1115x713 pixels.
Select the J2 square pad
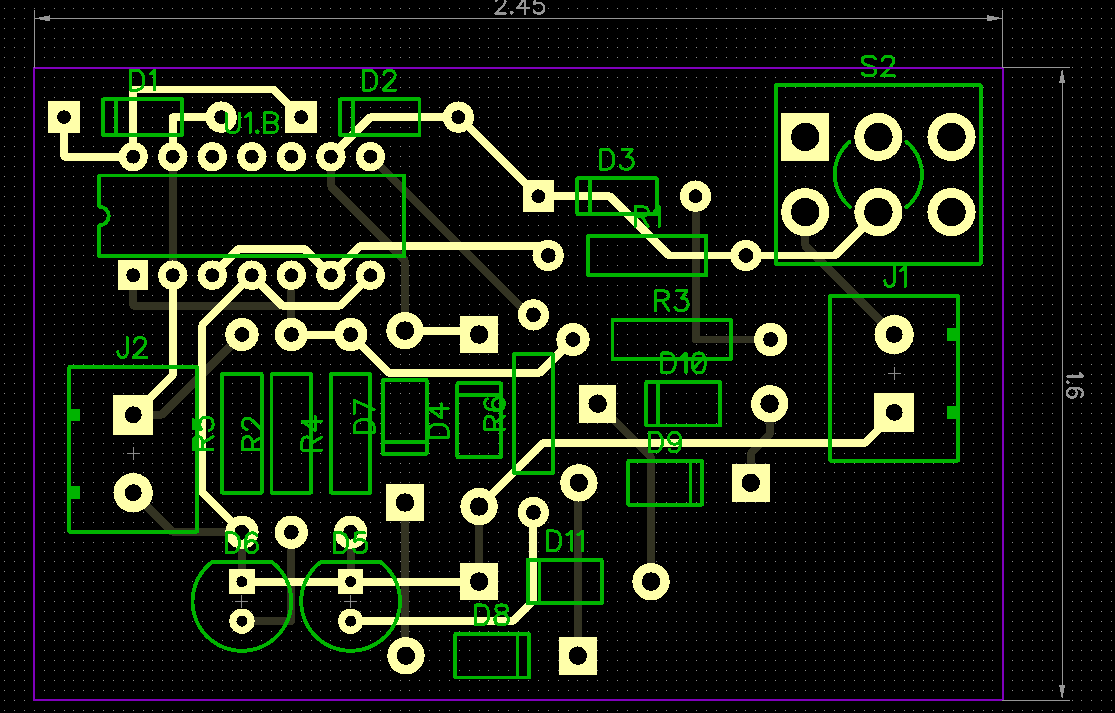133,414
